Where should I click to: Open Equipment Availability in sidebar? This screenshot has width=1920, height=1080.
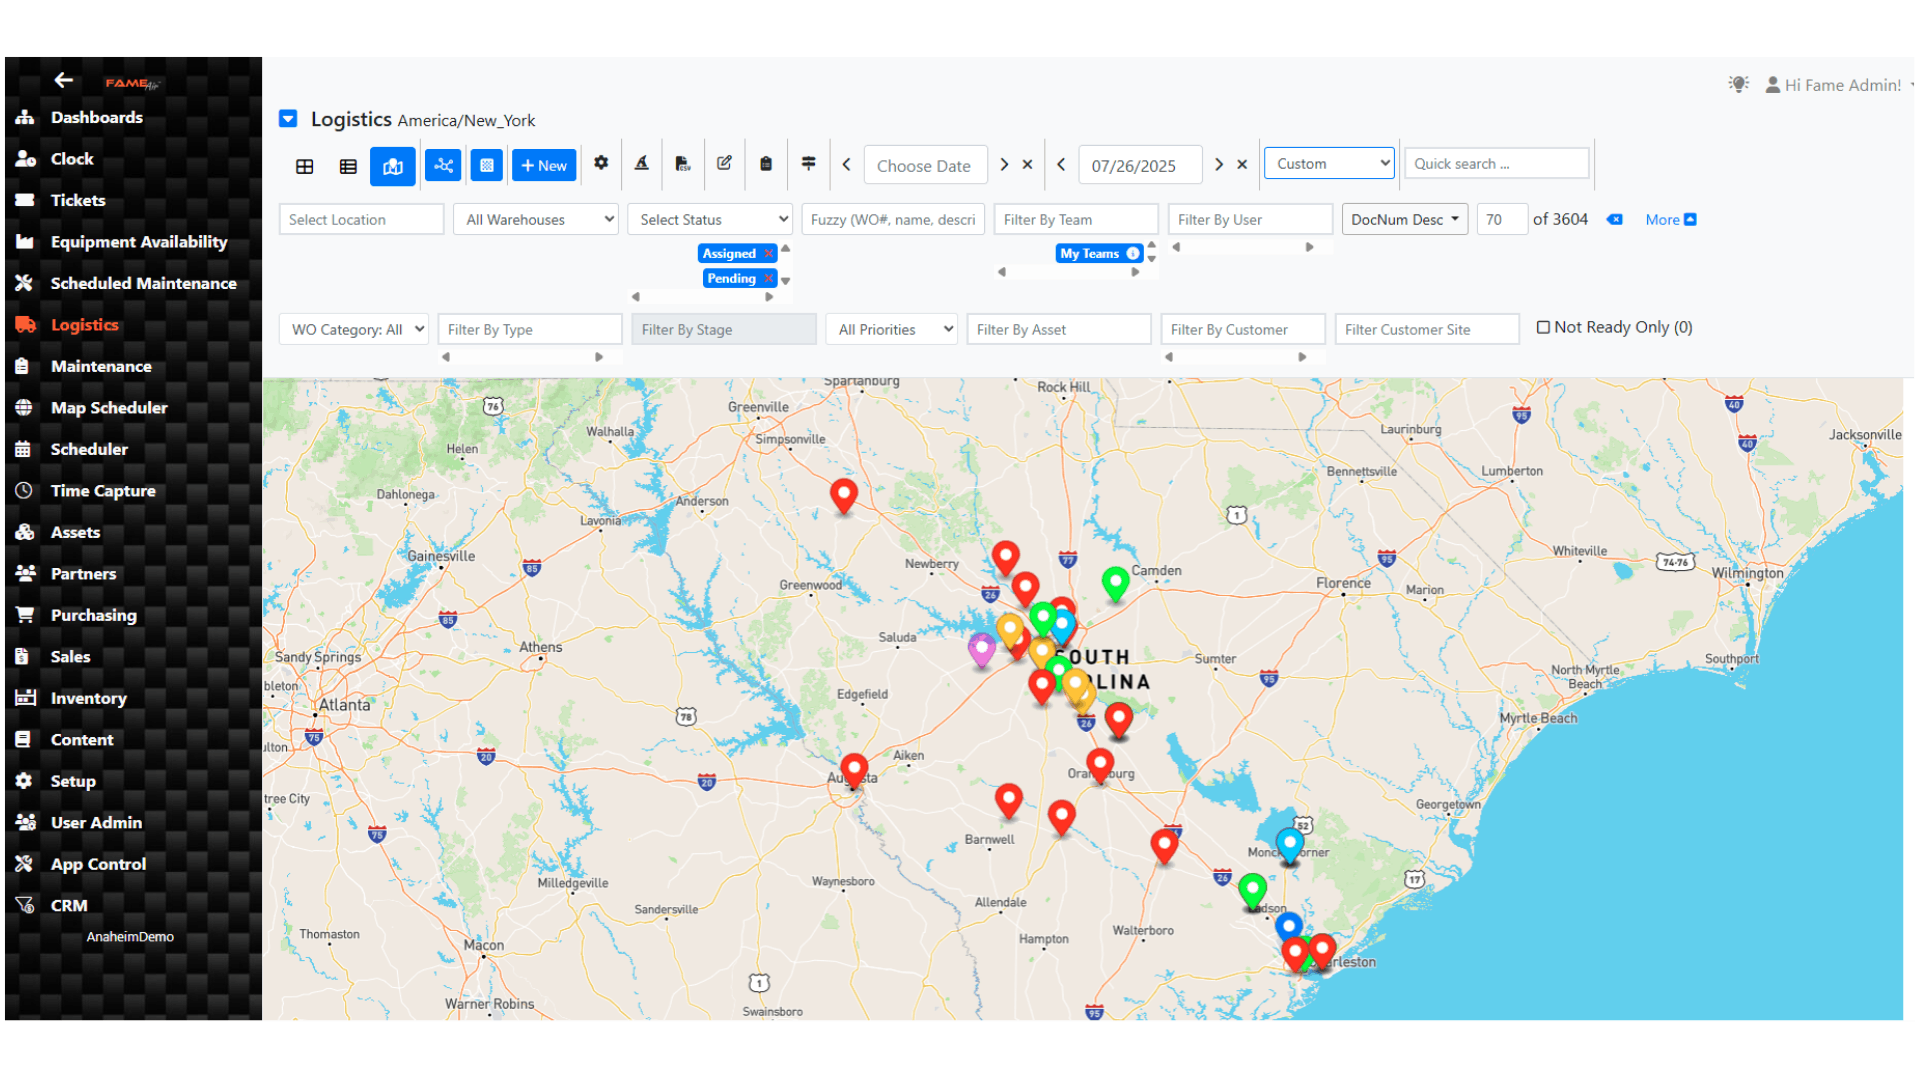(x=139, y=242)
